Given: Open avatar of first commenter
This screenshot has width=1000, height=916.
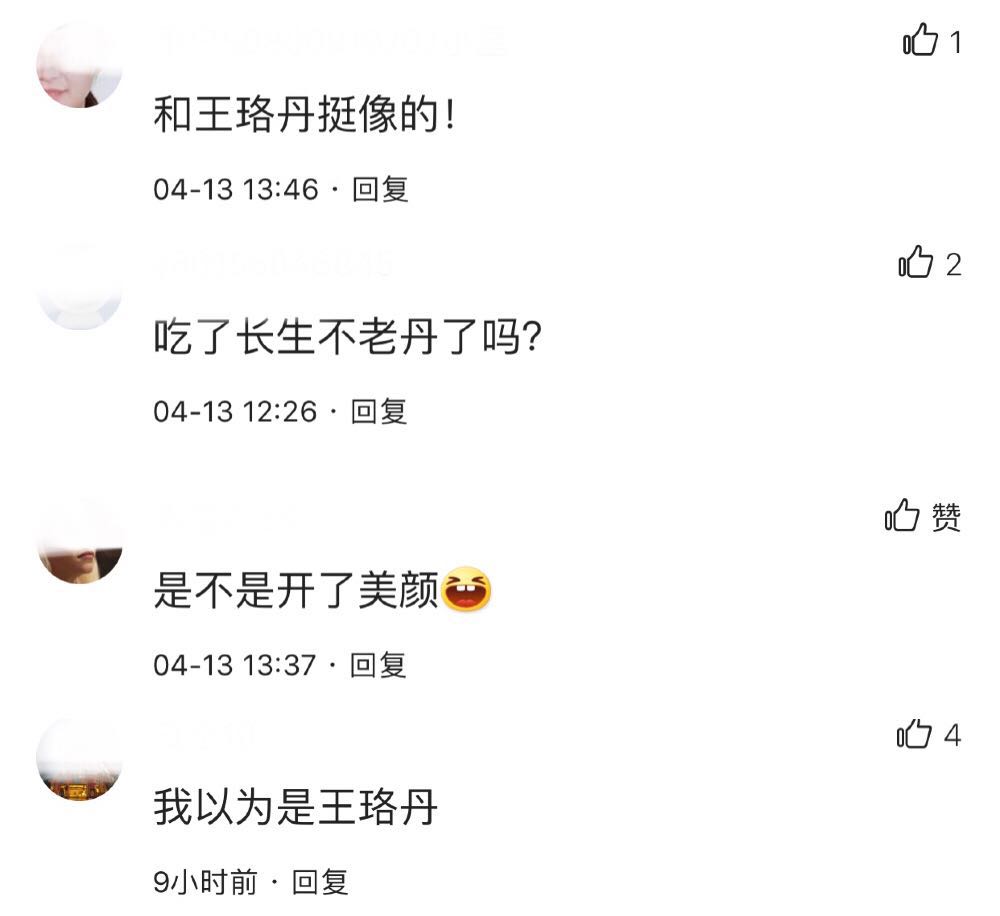Looking at the screenshot, I should click(79, 65).
